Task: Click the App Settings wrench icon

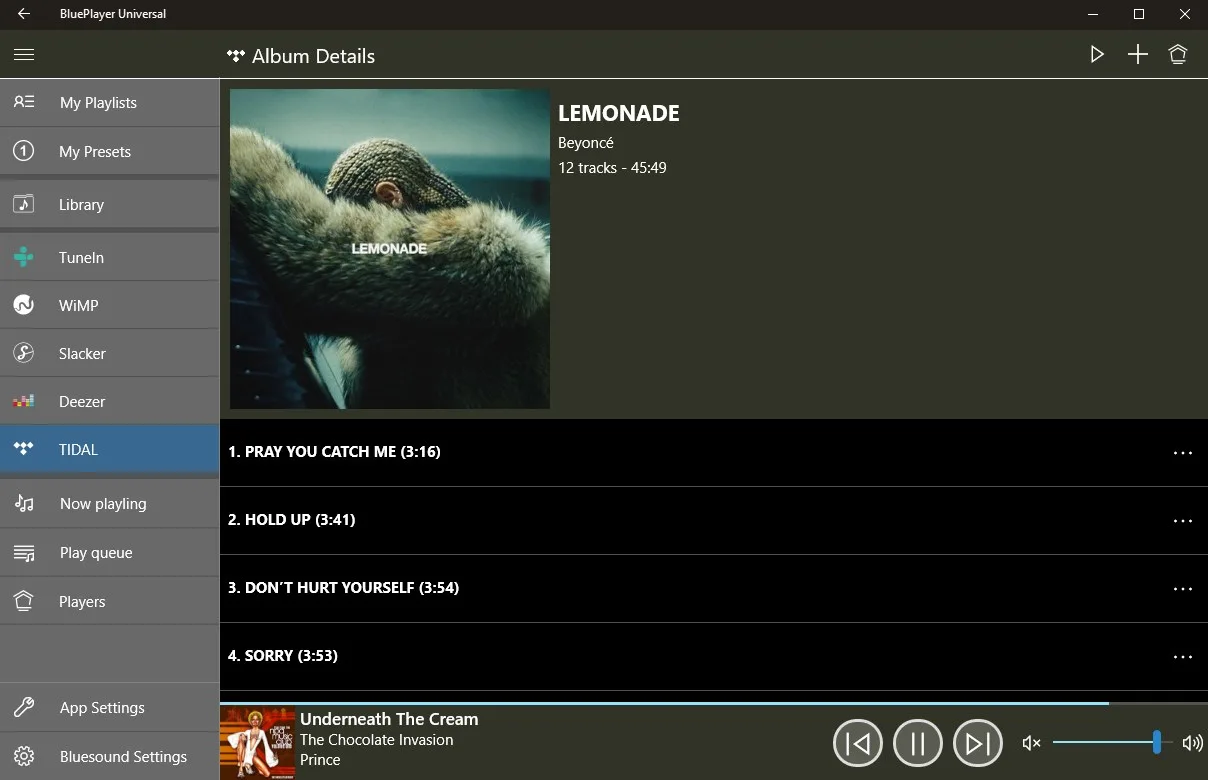Action: point(24,707)
